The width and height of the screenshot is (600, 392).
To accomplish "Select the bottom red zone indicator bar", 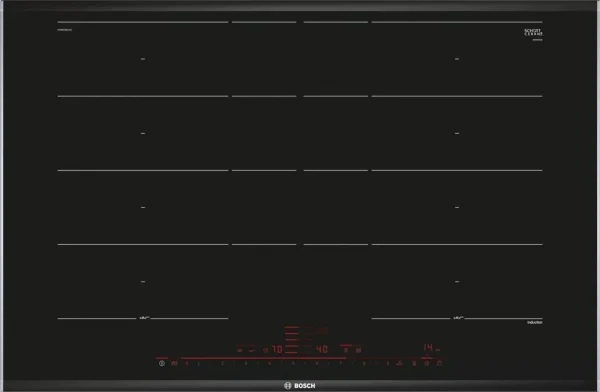I will [x=291, y=352].
